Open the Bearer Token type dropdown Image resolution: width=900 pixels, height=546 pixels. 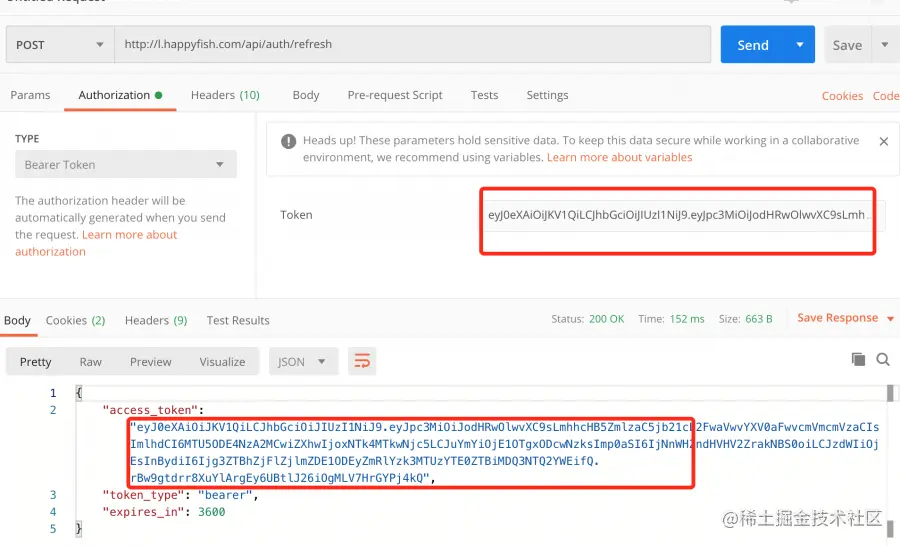point(126,165)
